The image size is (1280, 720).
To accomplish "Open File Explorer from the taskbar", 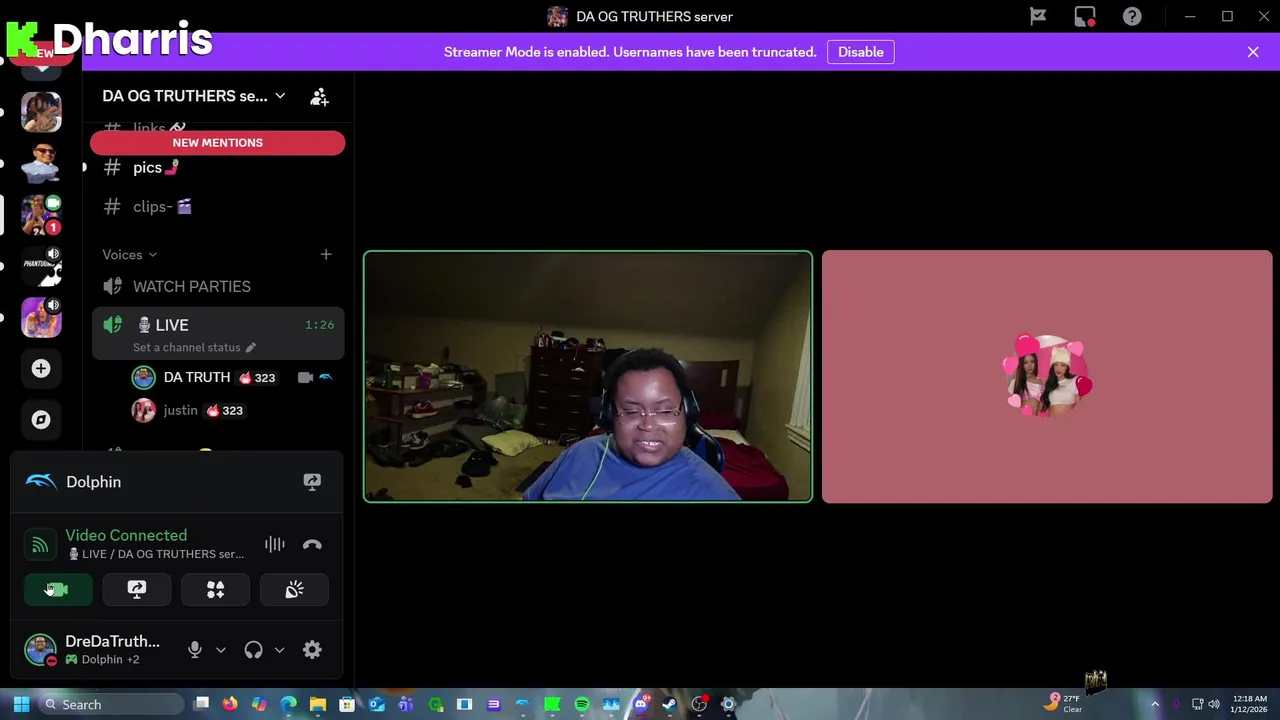I will coord(317,704).
